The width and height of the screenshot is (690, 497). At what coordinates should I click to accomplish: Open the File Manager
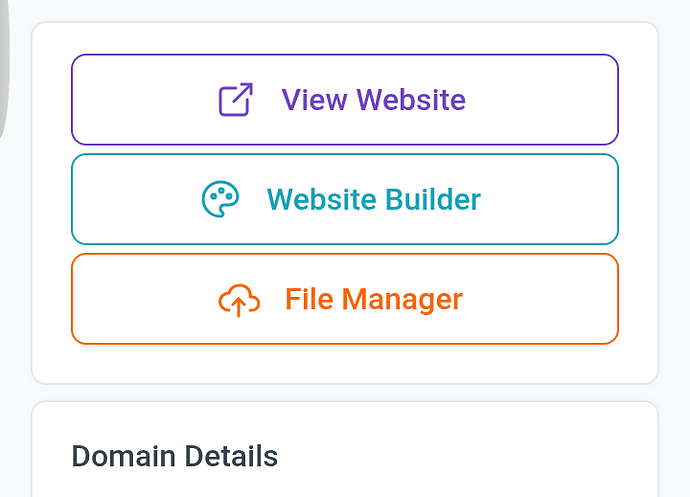coord(345,299)
